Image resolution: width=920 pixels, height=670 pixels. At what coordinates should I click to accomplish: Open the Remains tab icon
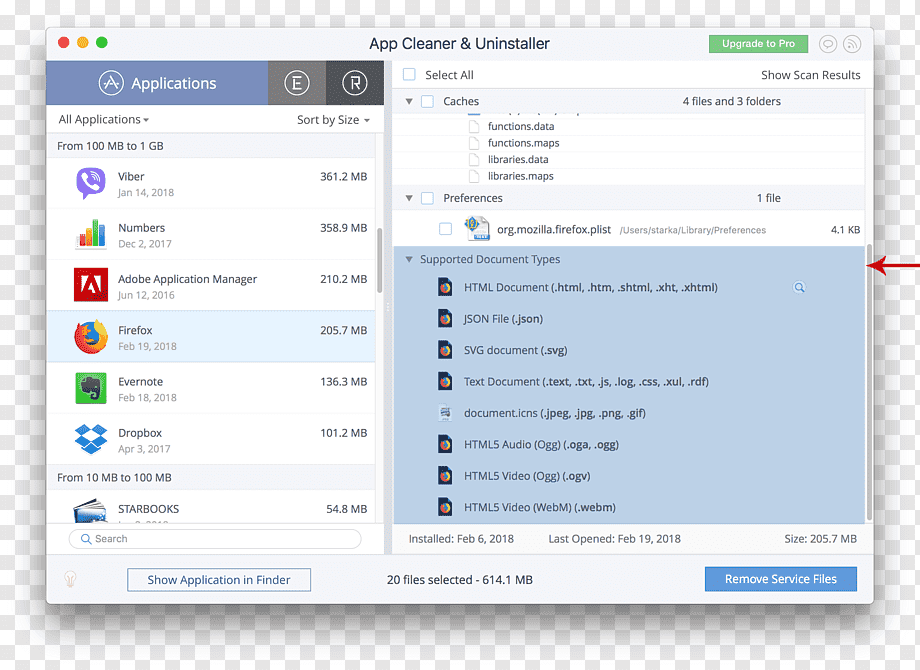pos(355,83)
